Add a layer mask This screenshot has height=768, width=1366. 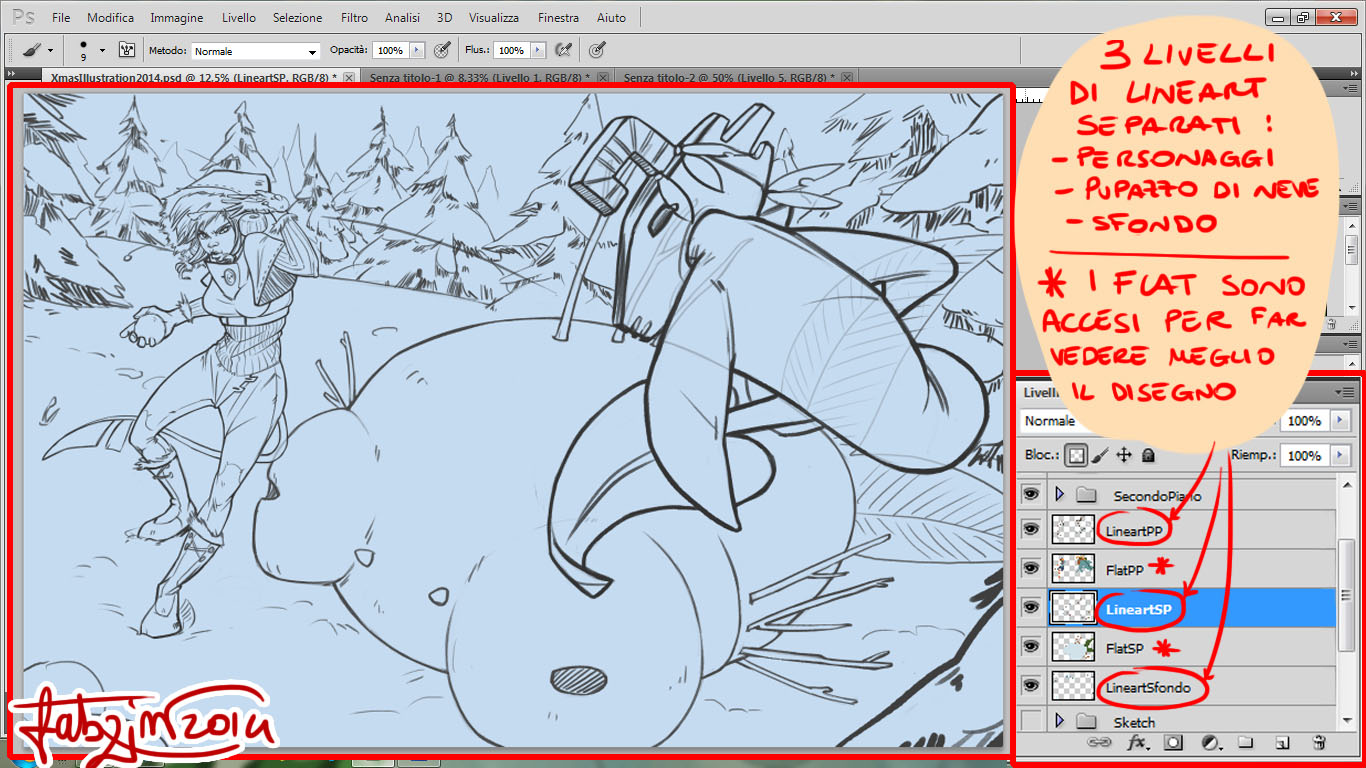(1174, 743)
